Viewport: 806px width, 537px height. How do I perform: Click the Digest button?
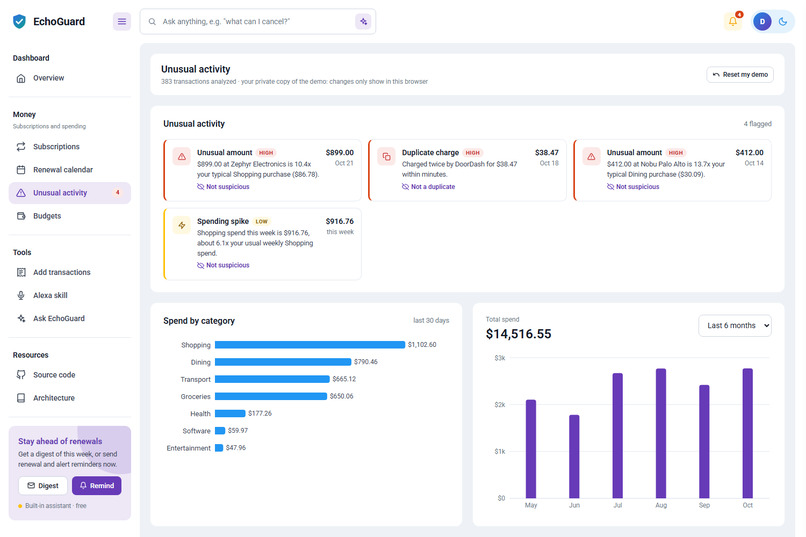[x=43, y=486]
